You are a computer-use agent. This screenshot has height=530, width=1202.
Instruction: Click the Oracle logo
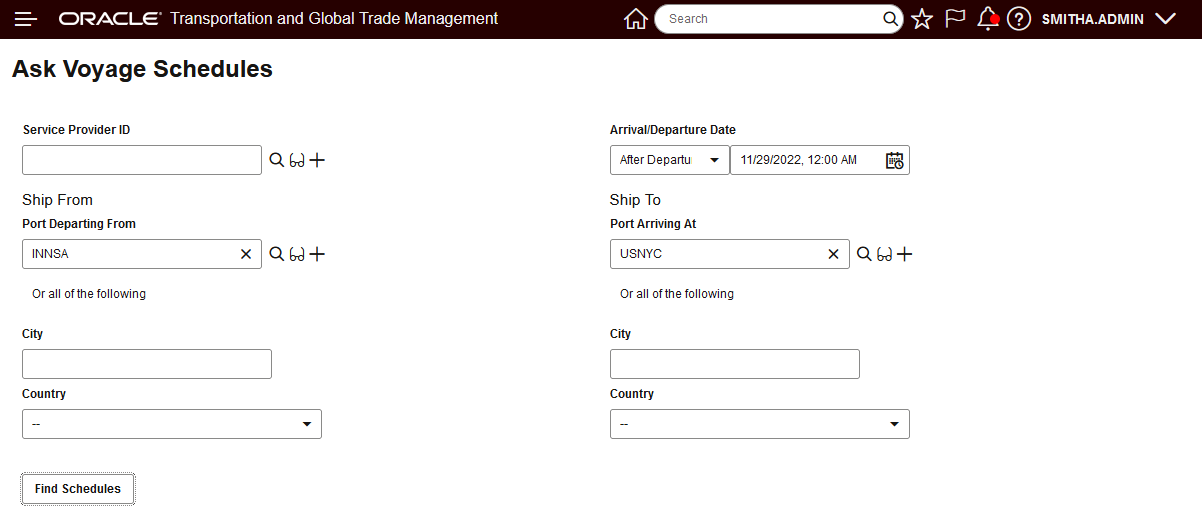110,19
